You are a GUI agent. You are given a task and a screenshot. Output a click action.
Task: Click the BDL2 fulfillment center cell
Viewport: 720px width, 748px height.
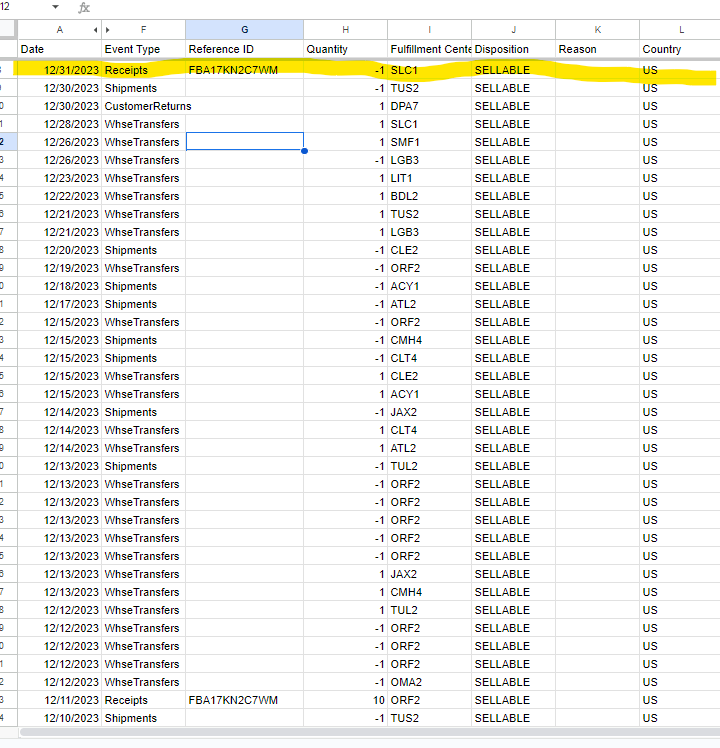[x=429, y=196]
